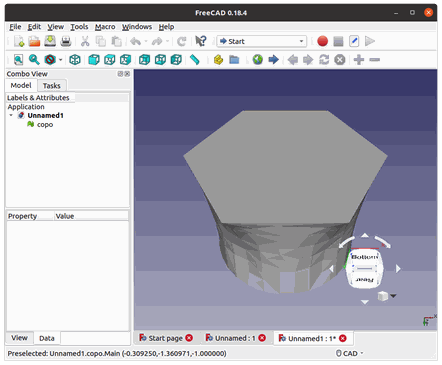
Task: Open the Tools menu
Action: tap(79, 27)
